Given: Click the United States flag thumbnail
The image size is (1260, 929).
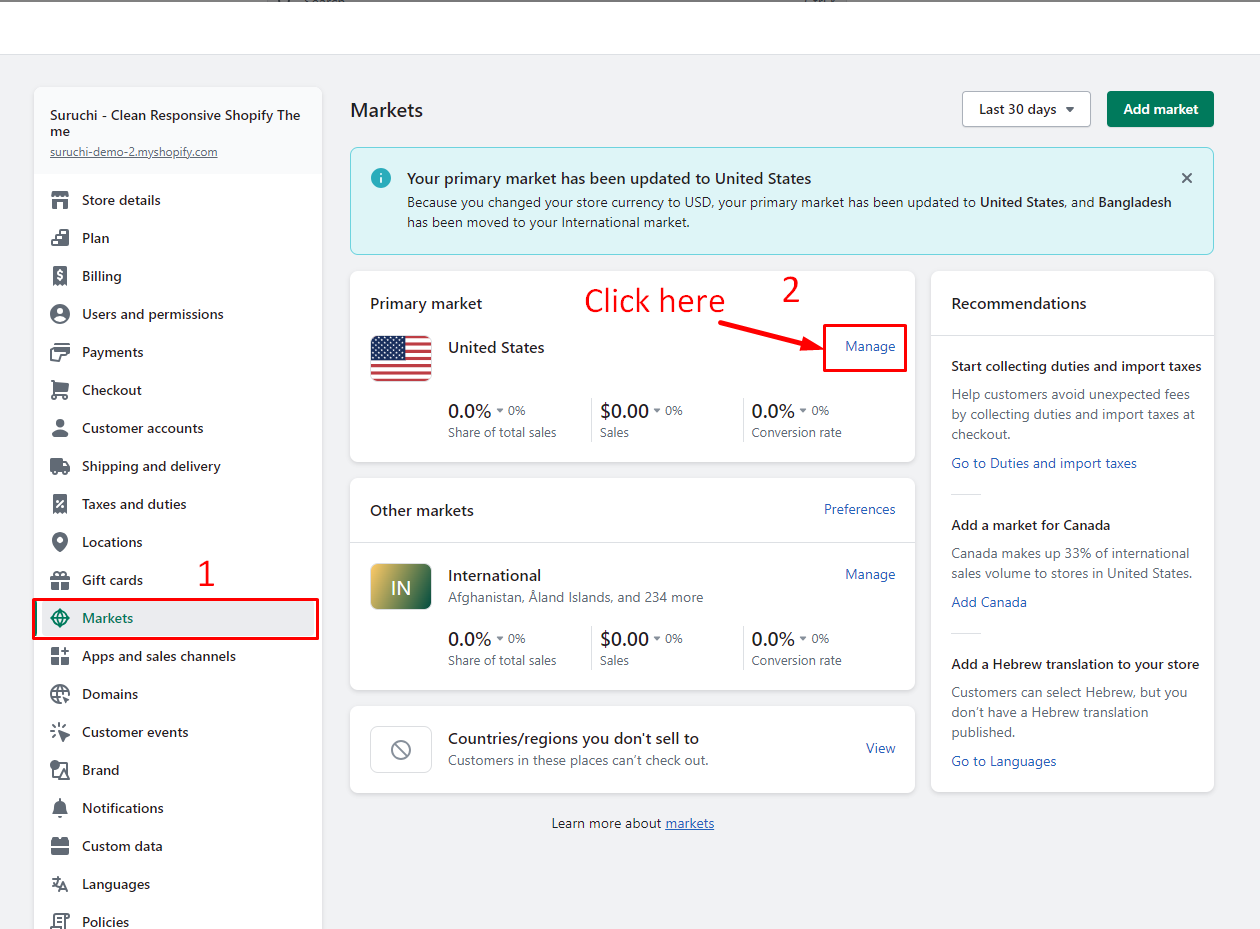Looking at the screenshot, I should (401, 358).
